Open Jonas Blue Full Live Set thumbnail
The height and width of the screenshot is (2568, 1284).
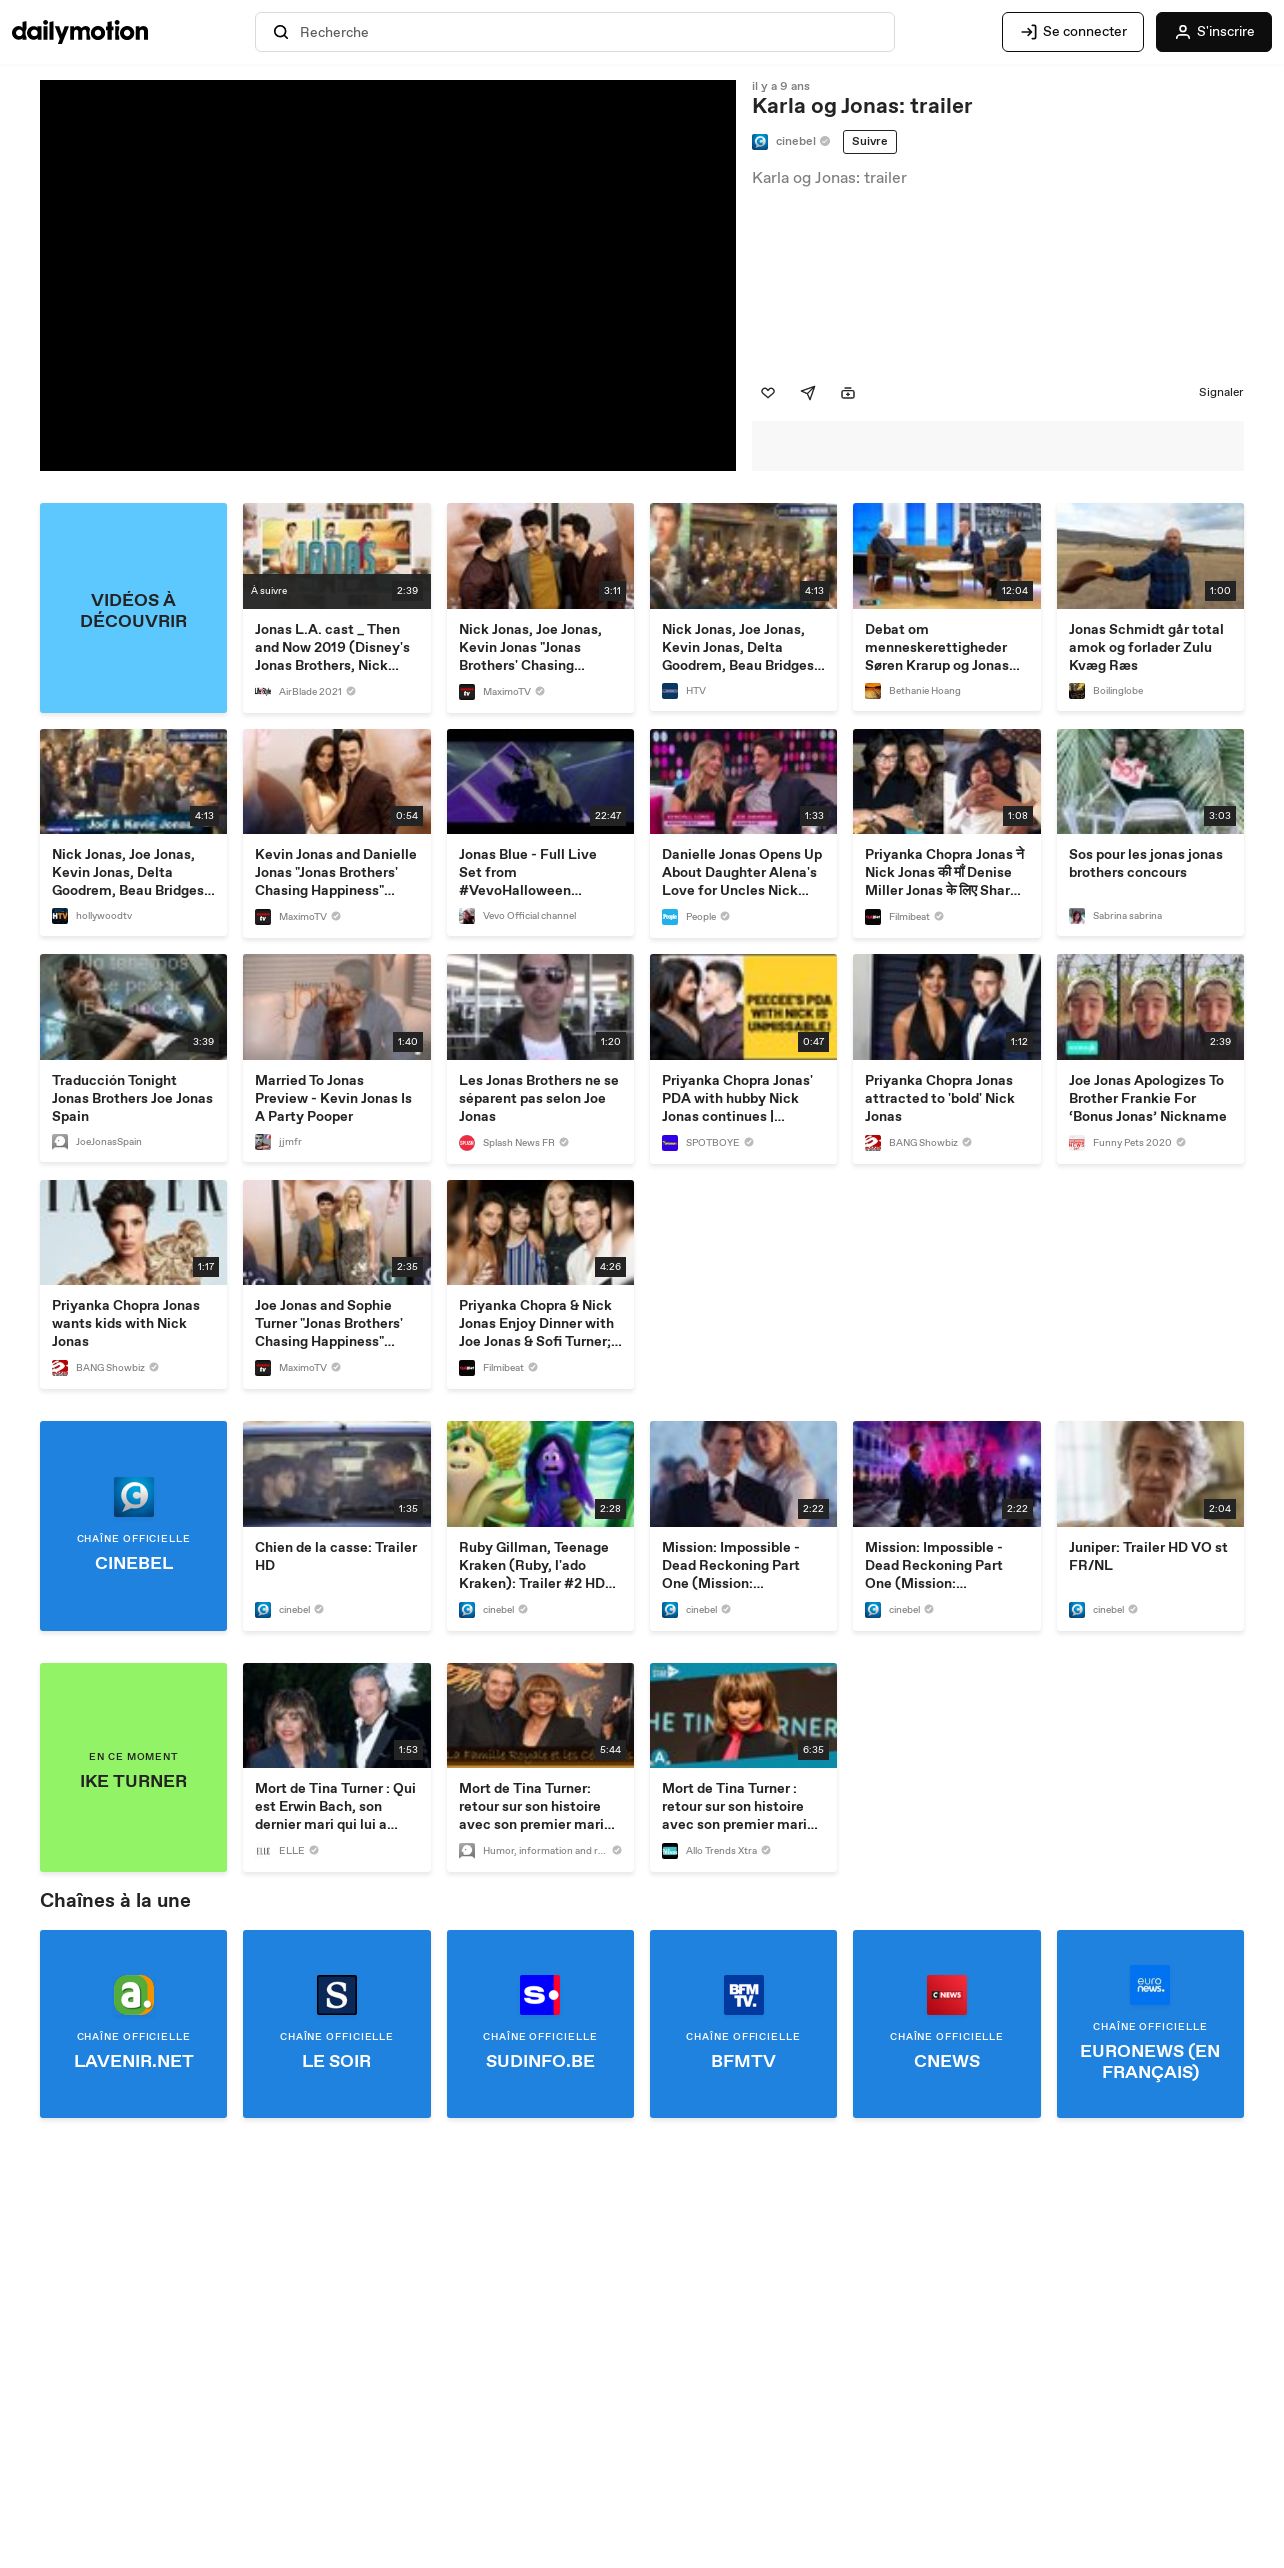click(540, 781)
